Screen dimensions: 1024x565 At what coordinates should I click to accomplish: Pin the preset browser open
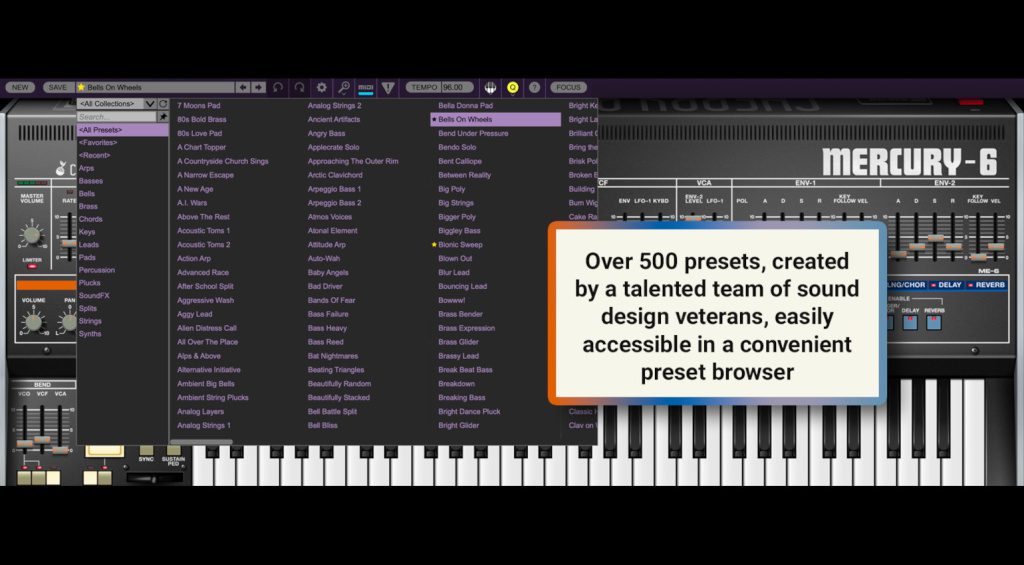[x=163, y=117]
